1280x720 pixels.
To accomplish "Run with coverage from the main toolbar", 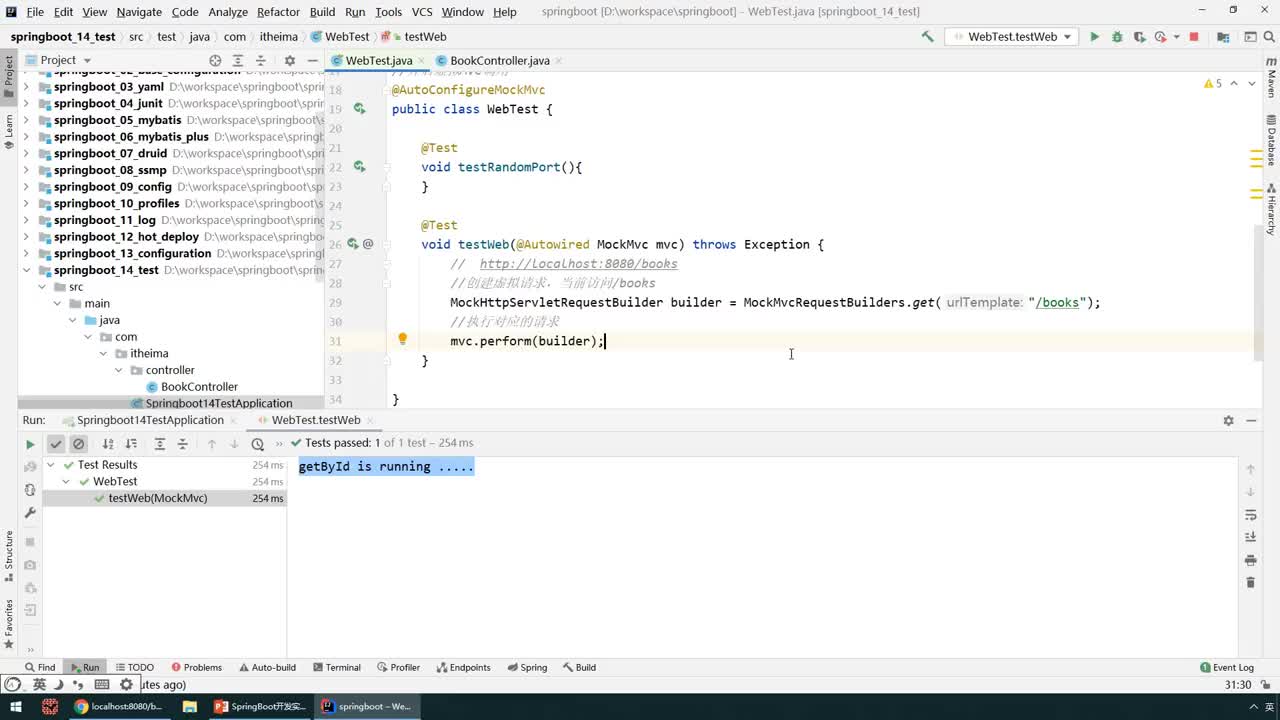I will point(1139,37).
